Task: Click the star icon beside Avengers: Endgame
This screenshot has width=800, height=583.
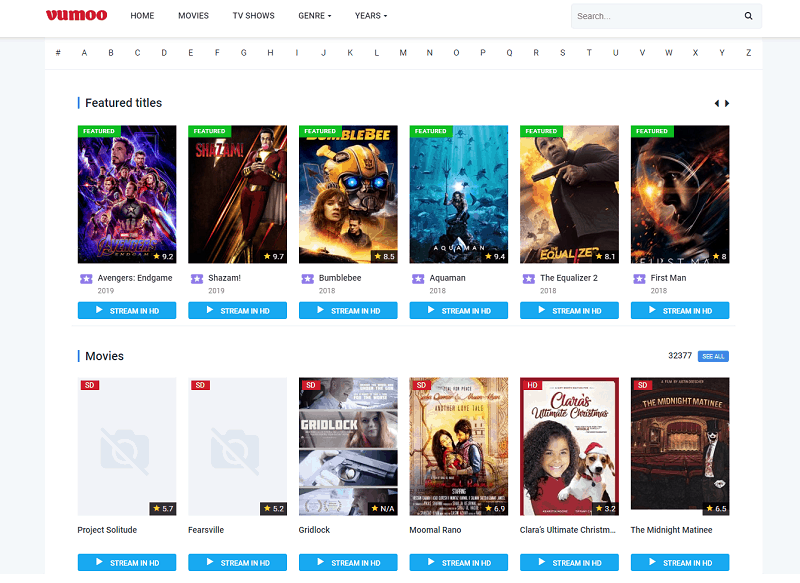Action: pyautogui.click(x=86, y=279)
